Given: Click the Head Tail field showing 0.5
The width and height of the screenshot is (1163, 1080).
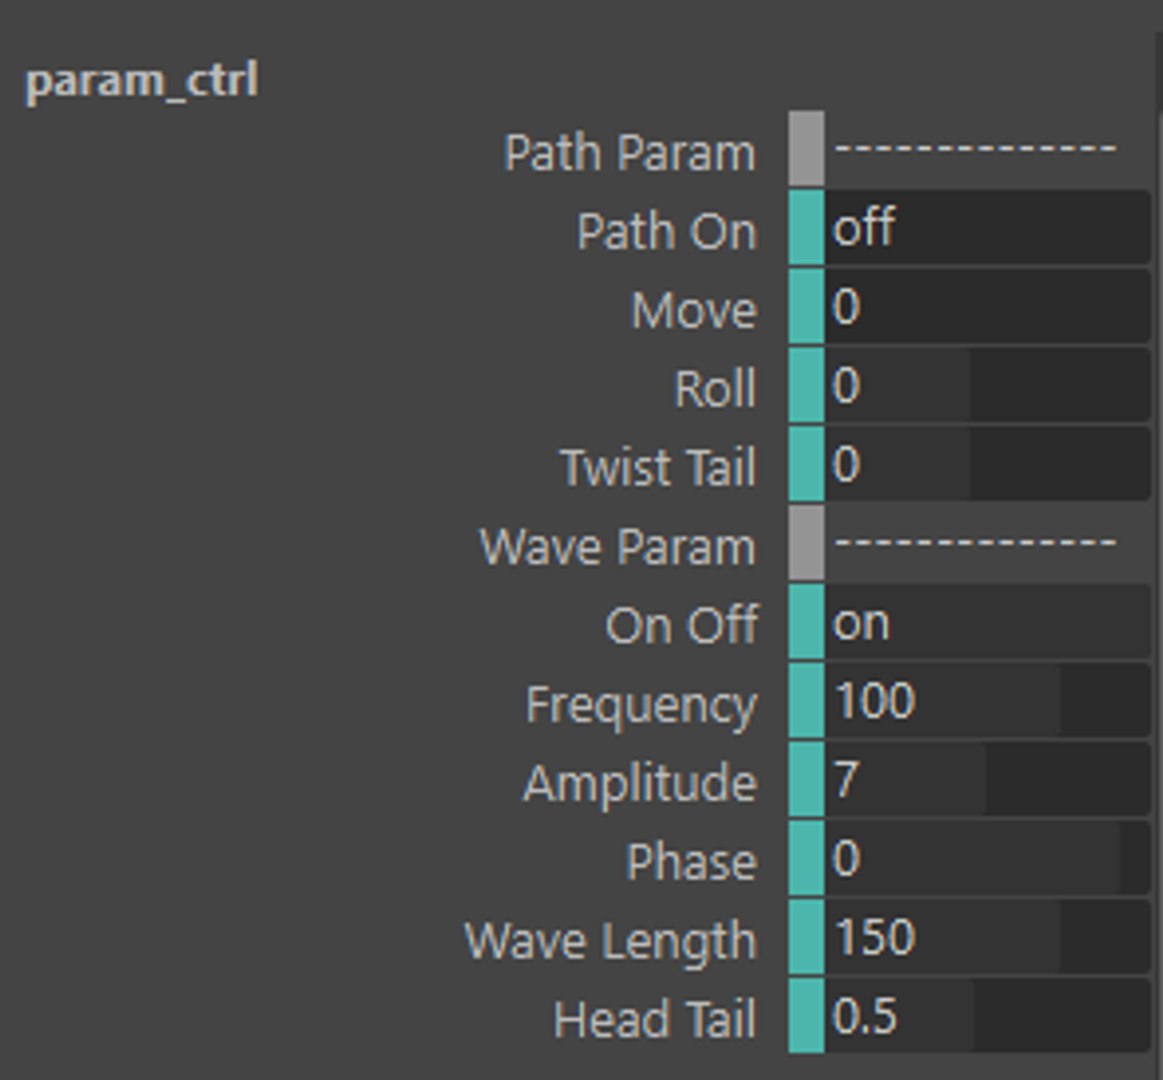Looking at the screenshot, I should (x=986, y=1016).
